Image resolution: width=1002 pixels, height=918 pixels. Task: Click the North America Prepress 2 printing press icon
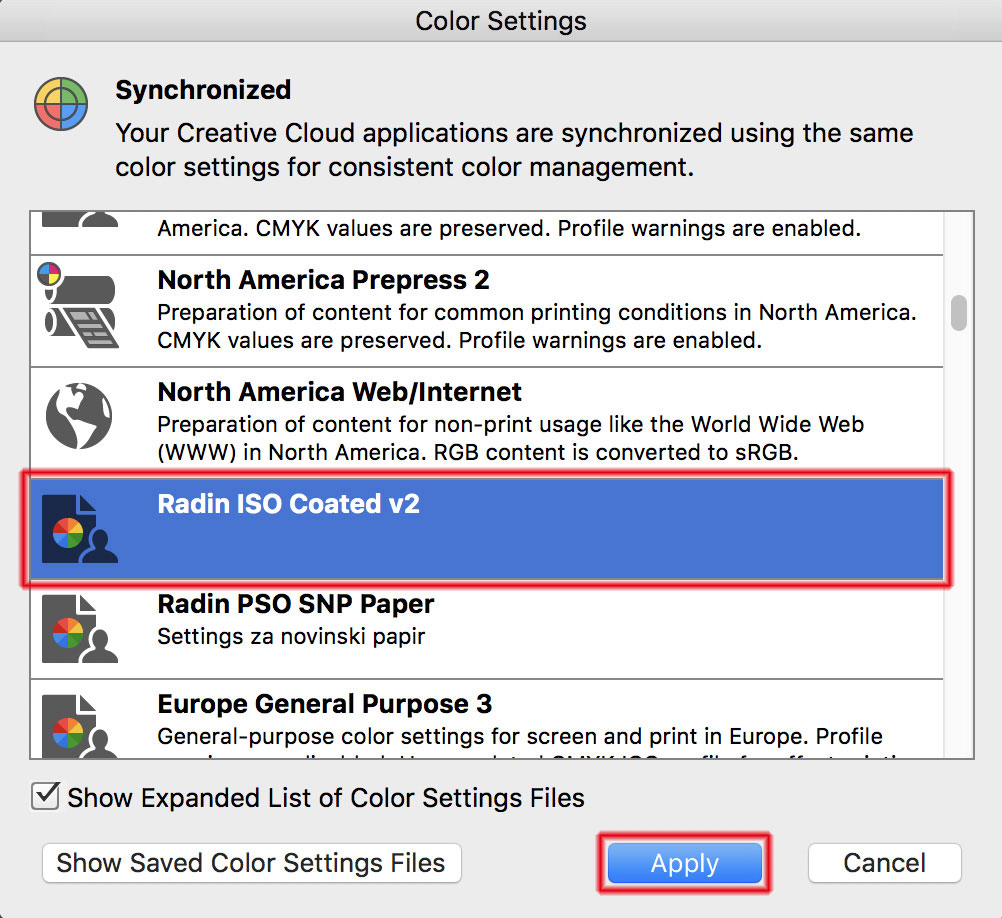[x=79, y=305]
